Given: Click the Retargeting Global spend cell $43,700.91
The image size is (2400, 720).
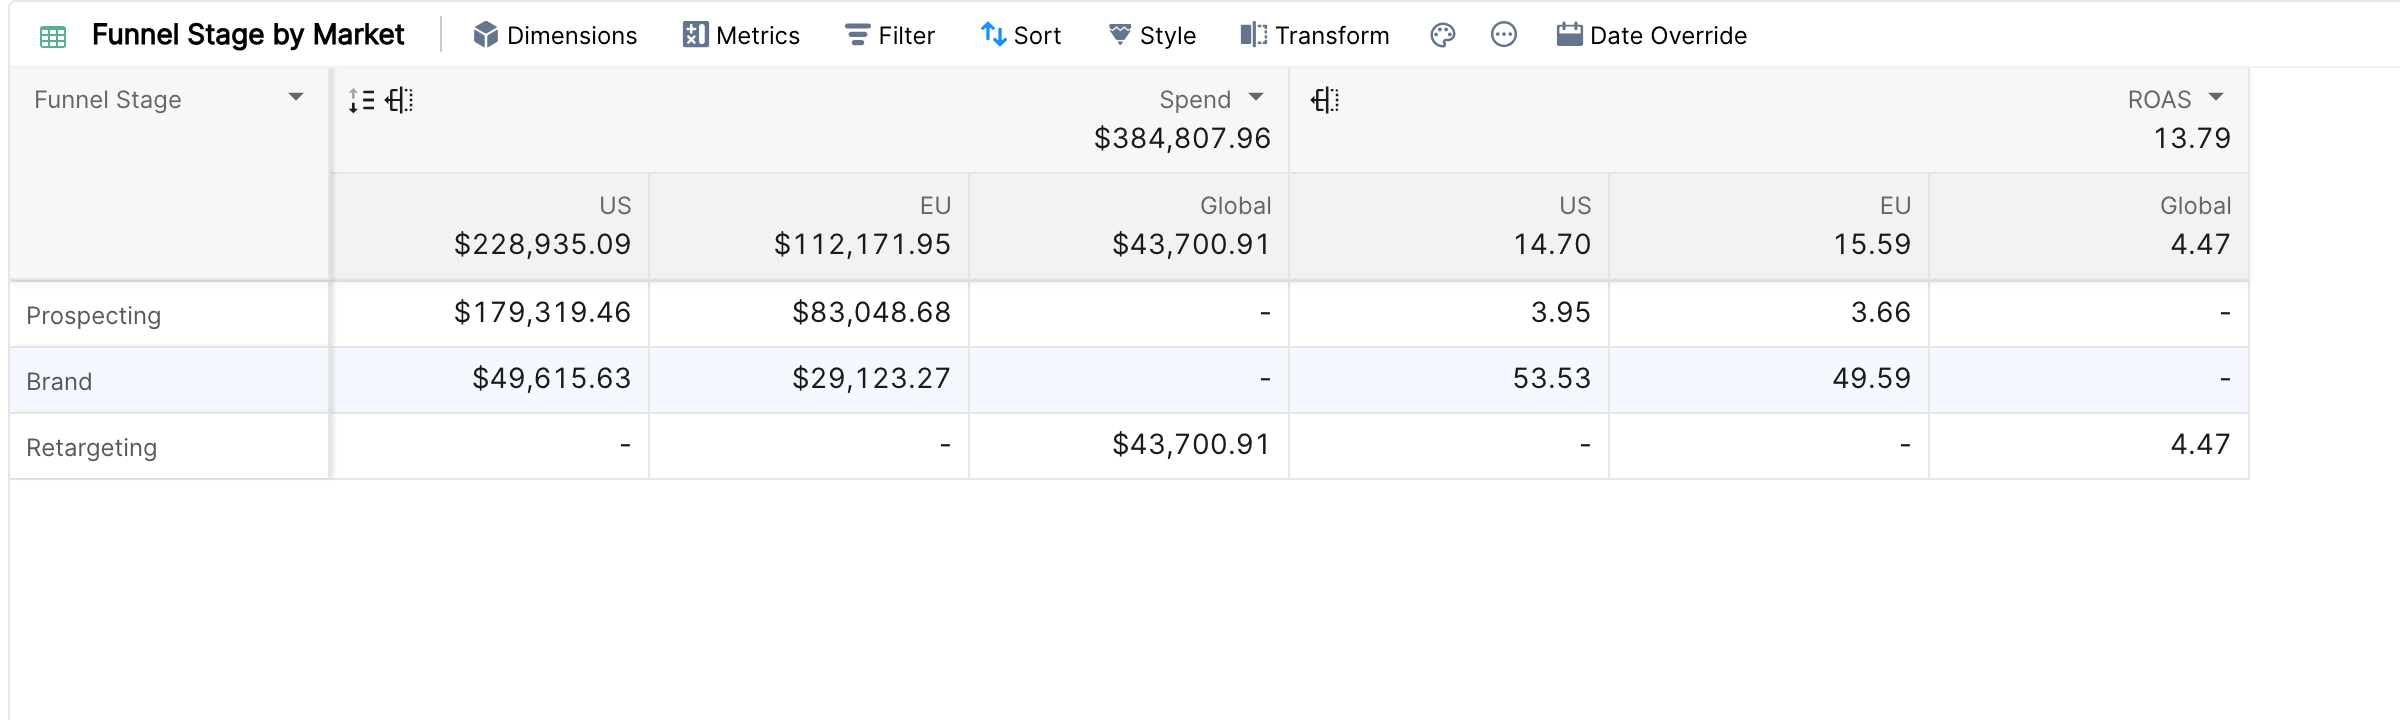Looking at the screenshot, I should point(1191,444).
